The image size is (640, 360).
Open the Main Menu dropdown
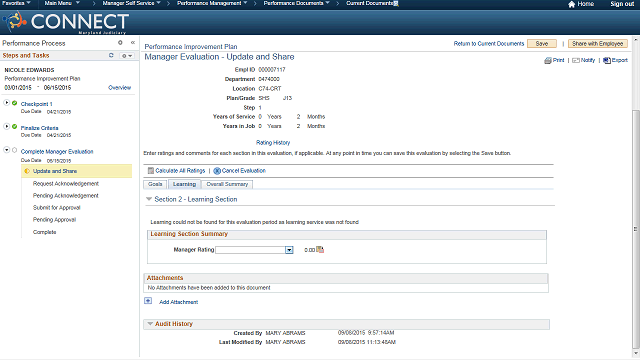click(x=62, y=3)
